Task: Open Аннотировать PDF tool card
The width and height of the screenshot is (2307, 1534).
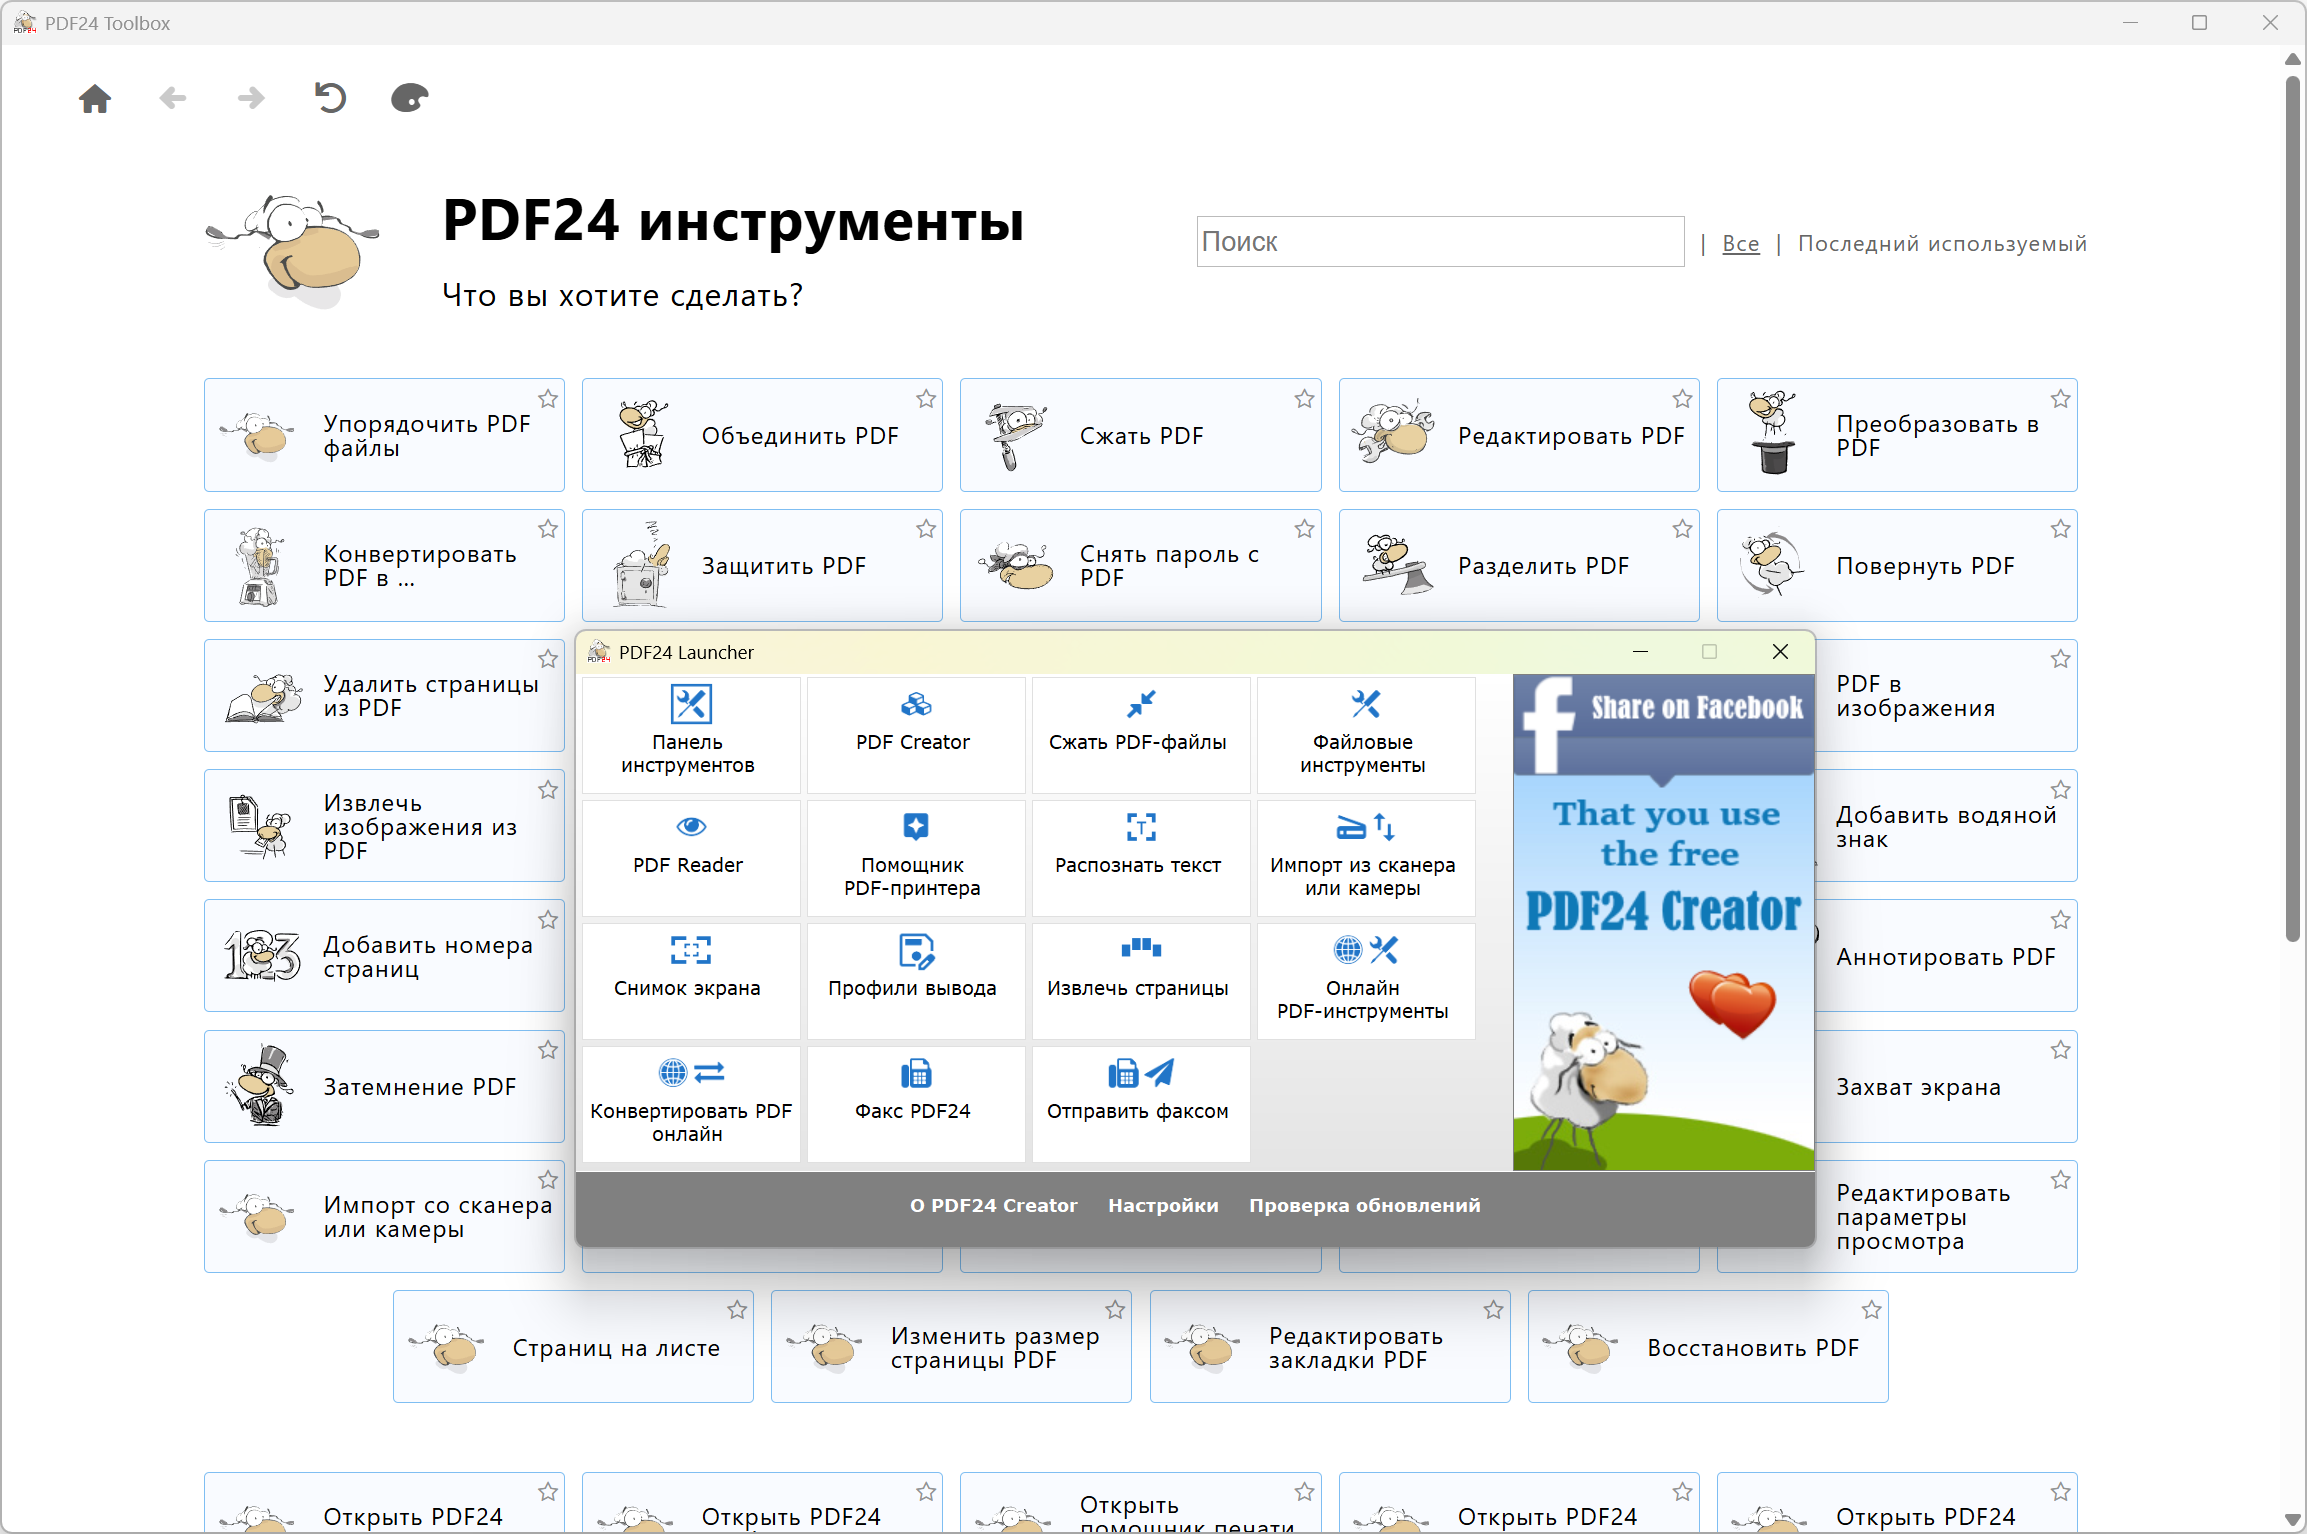Action: tap(1946, 956)
